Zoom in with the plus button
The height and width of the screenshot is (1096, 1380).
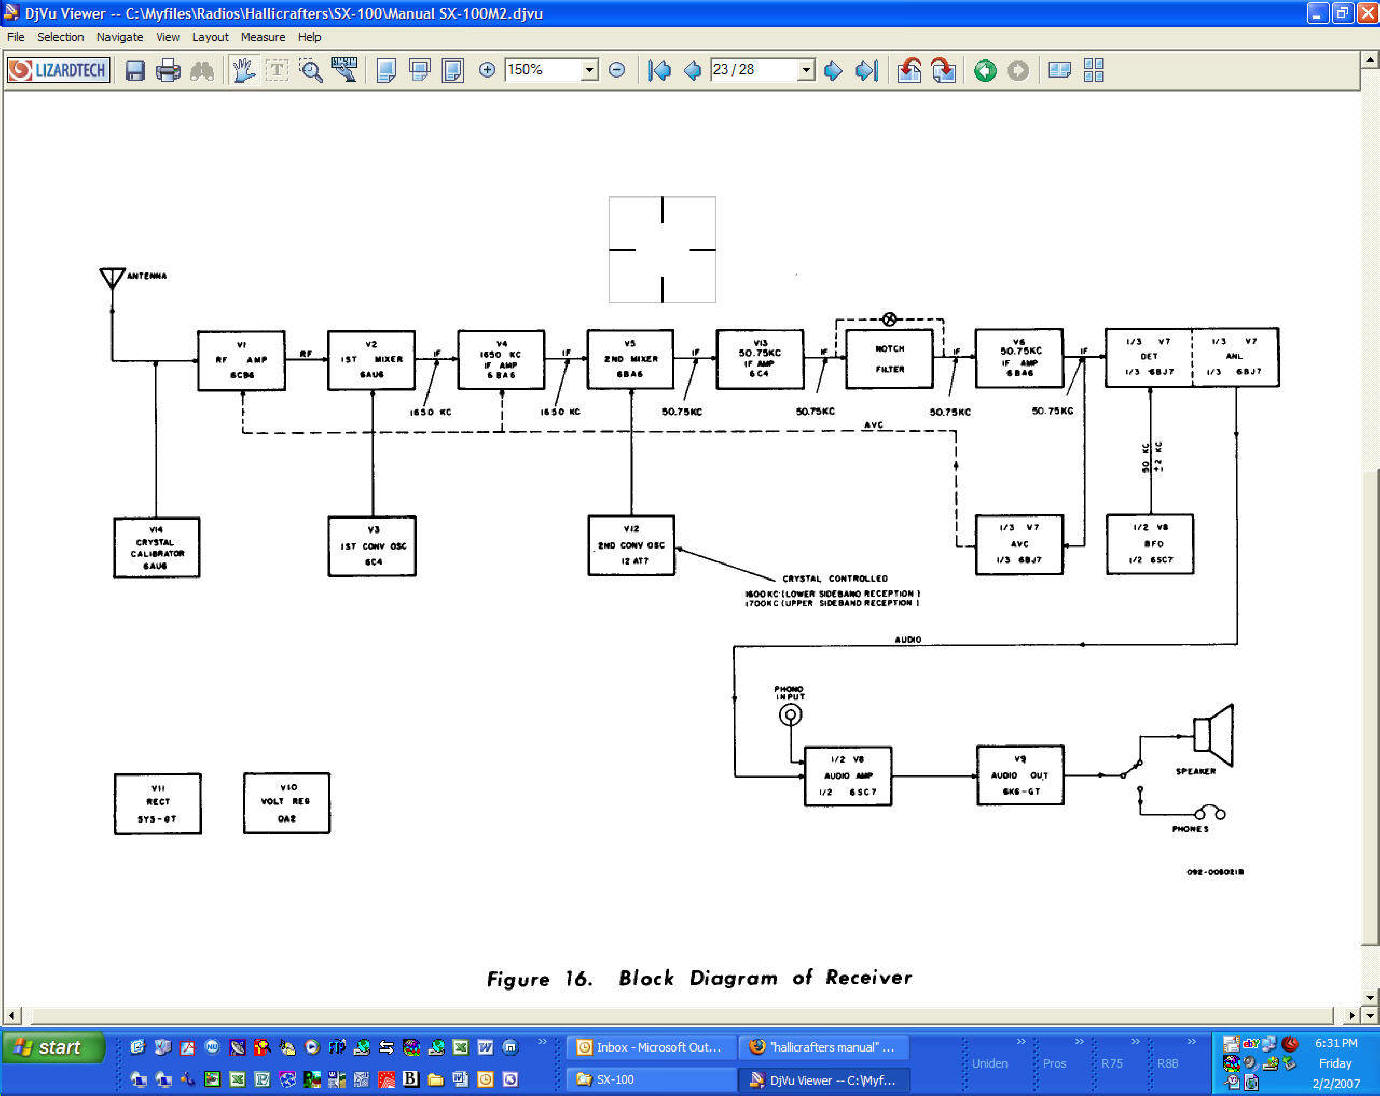[487, 70]
